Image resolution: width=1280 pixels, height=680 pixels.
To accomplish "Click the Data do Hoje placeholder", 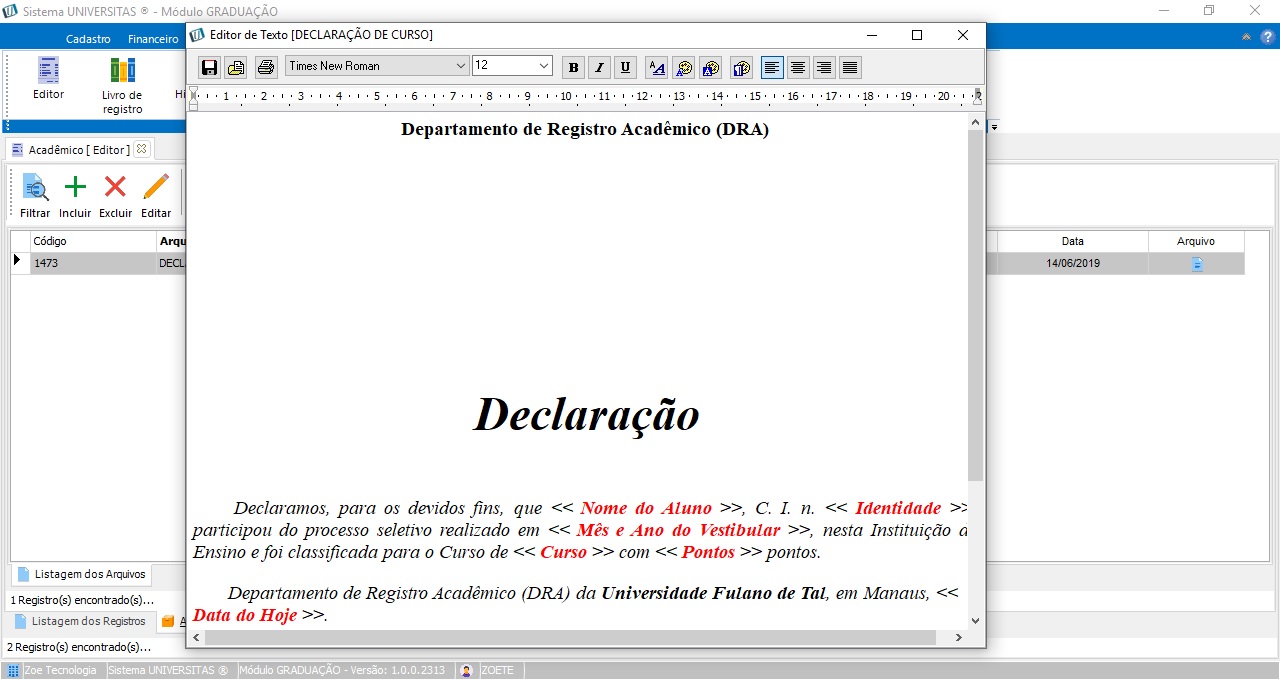I will [x=245, y=615].
